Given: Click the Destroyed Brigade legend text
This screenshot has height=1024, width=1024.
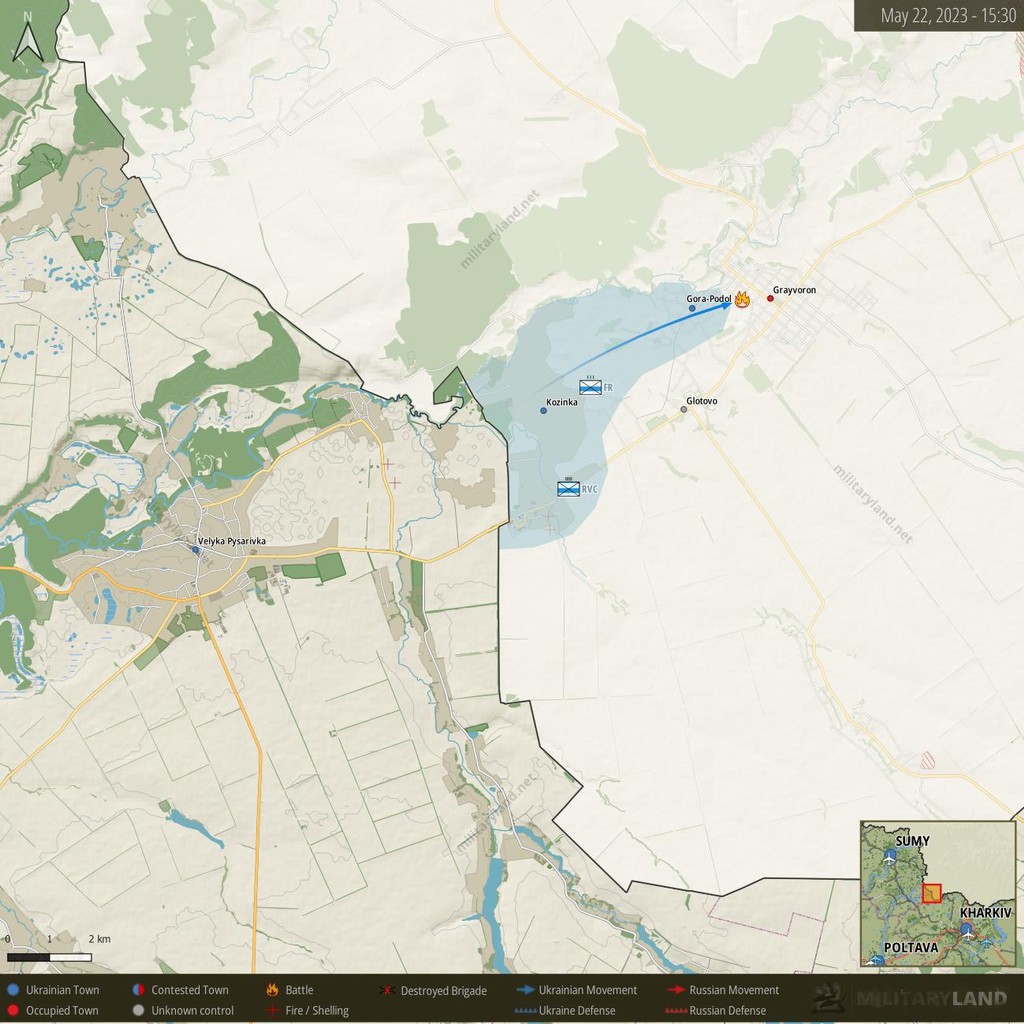Looking at the screenshot, I should pos(443,990).
